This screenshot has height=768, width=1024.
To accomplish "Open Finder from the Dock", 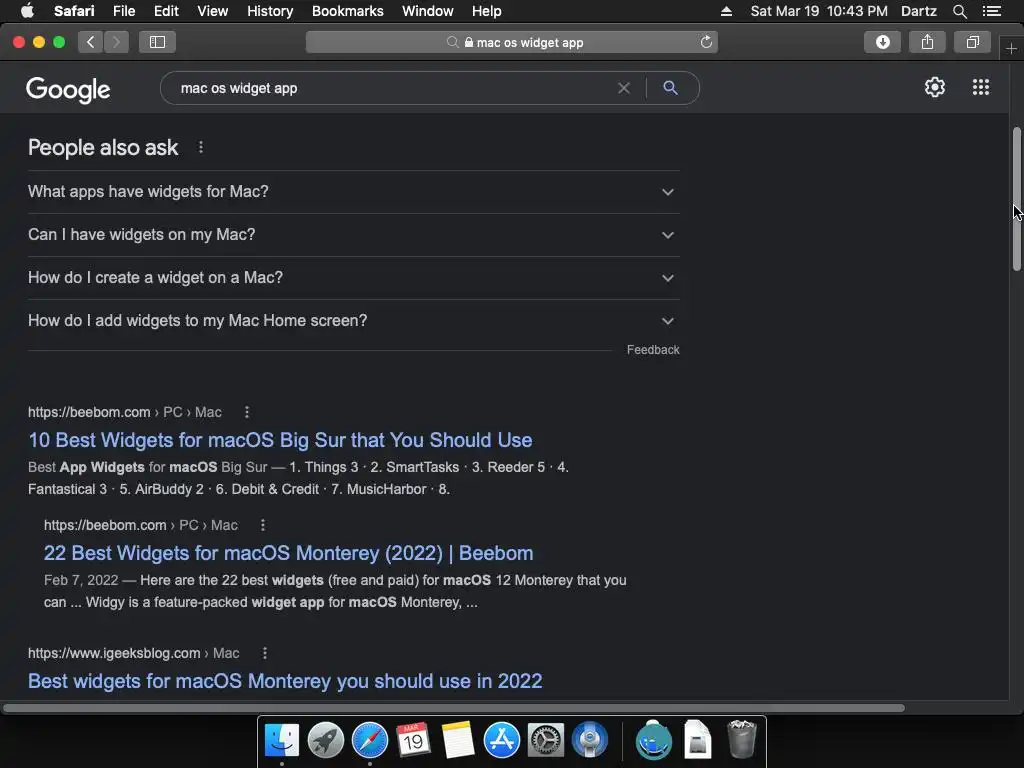I will click(x=281, y=741).
